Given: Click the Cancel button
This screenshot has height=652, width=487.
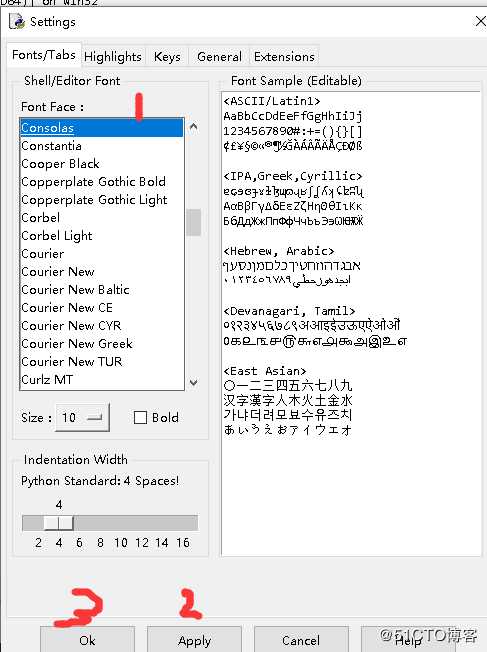Looking at the screenshot, I should click(301, 640).
